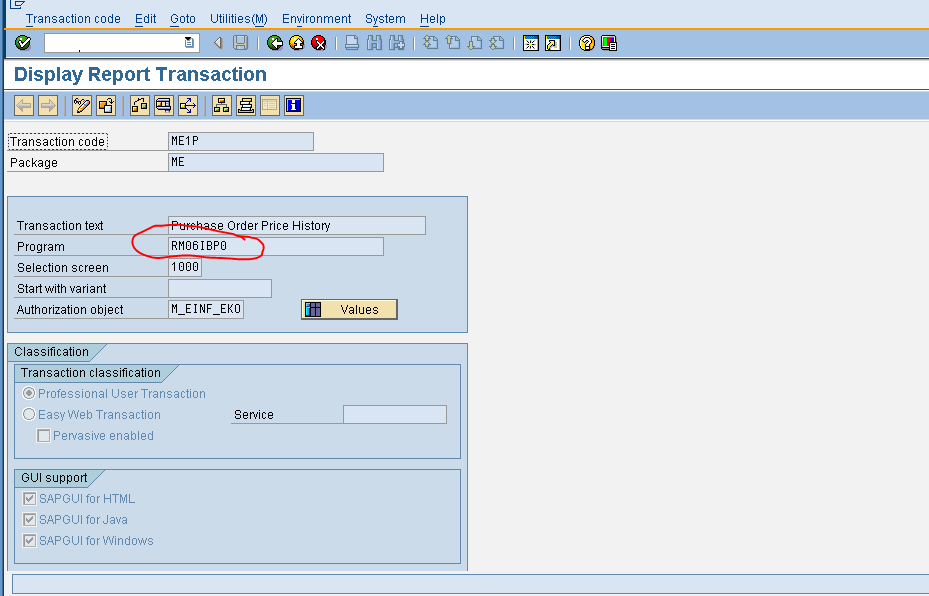Image resolution: width=929 pixels, height=596 pixels.
Task: Open the Customize Local Layout icon
Action: tap(607, 43)
